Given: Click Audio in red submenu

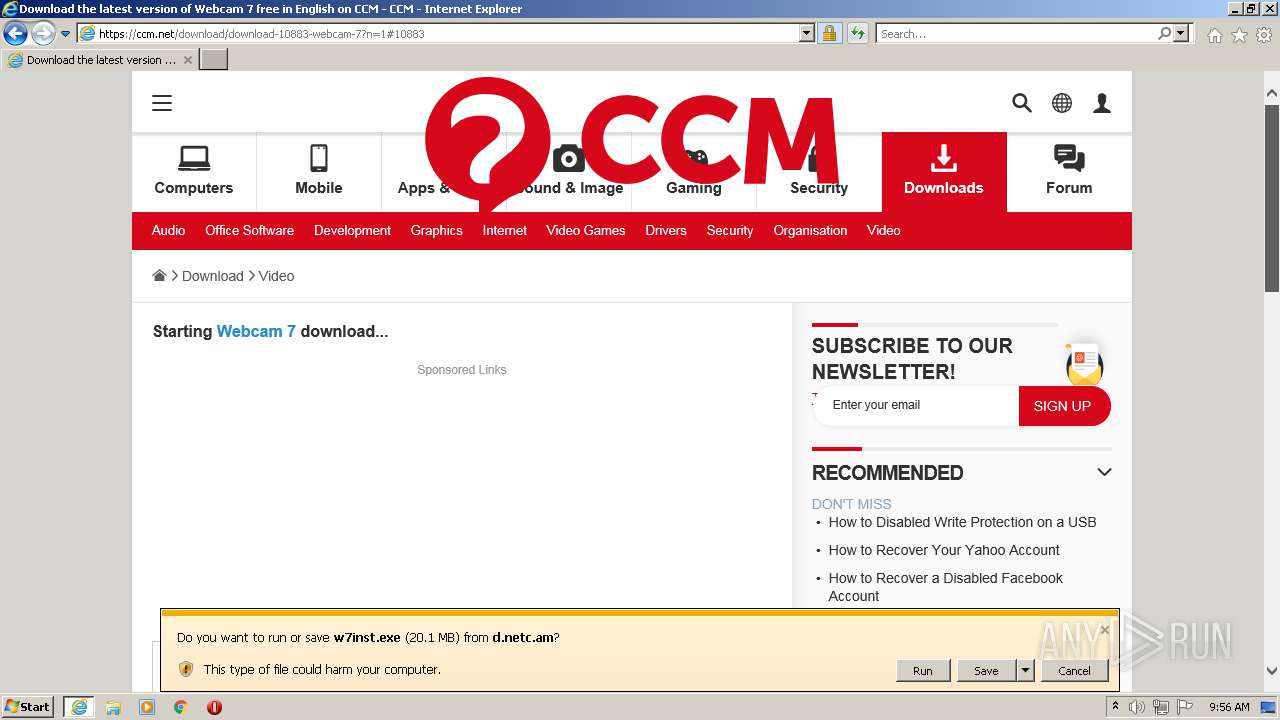Looking at the screenshot, I should [168, 230].
